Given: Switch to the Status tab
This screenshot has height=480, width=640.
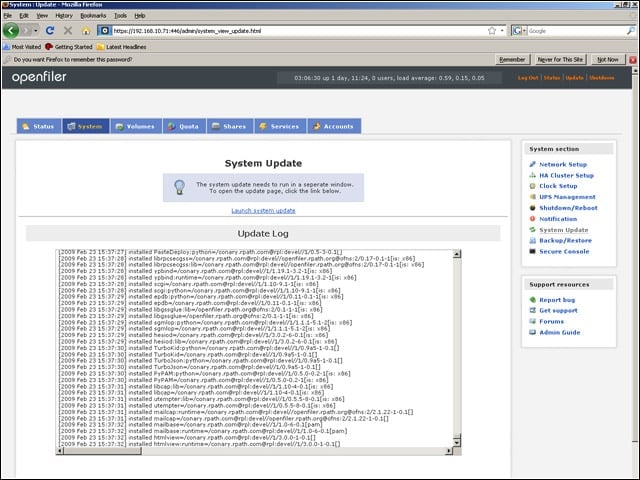Looking at the screenshot, I should (39, 126).
